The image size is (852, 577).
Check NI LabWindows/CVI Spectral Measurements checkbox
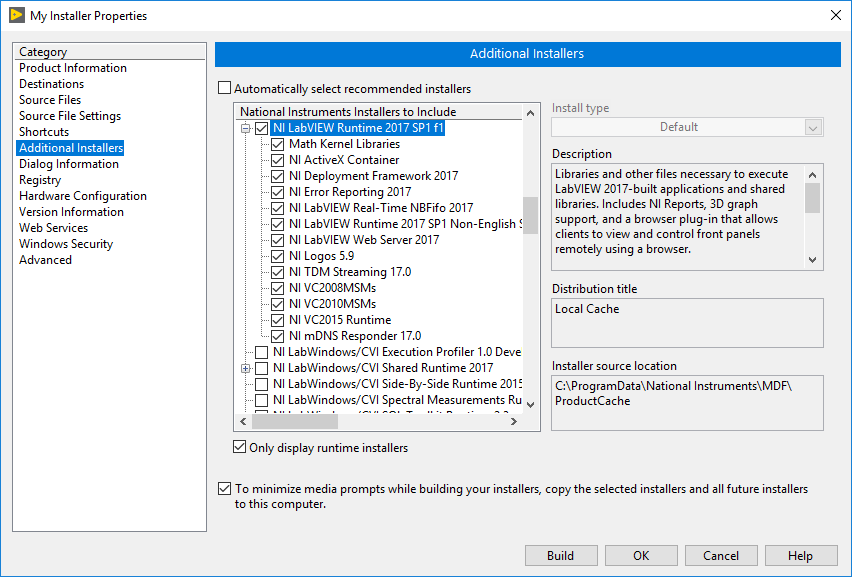(x=262, y=400)
